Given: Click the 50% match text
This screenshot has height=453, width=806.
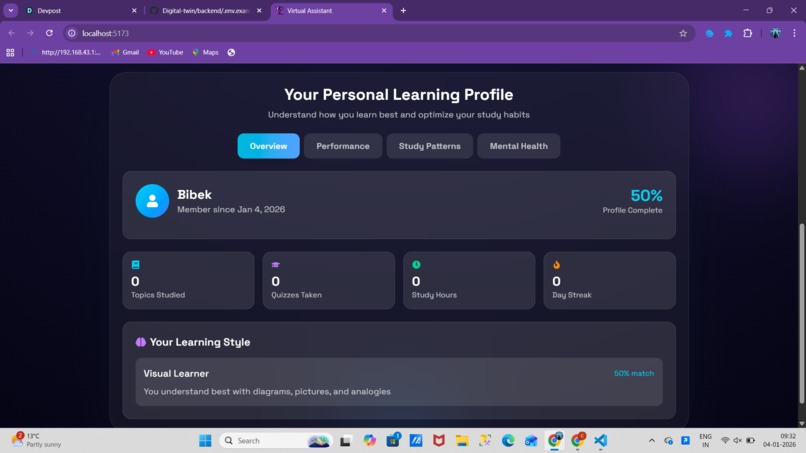Looking at the screenshot, I should (634, 373).
